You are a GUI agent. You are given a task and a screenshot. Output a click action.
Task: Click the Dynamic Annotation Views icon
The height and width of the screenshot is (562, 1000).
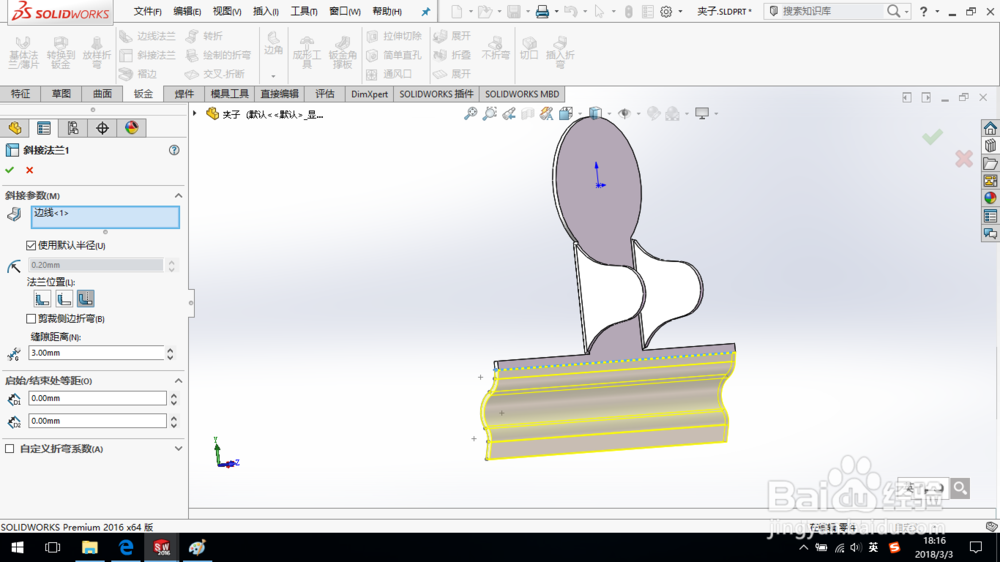(x=547, y=114)
